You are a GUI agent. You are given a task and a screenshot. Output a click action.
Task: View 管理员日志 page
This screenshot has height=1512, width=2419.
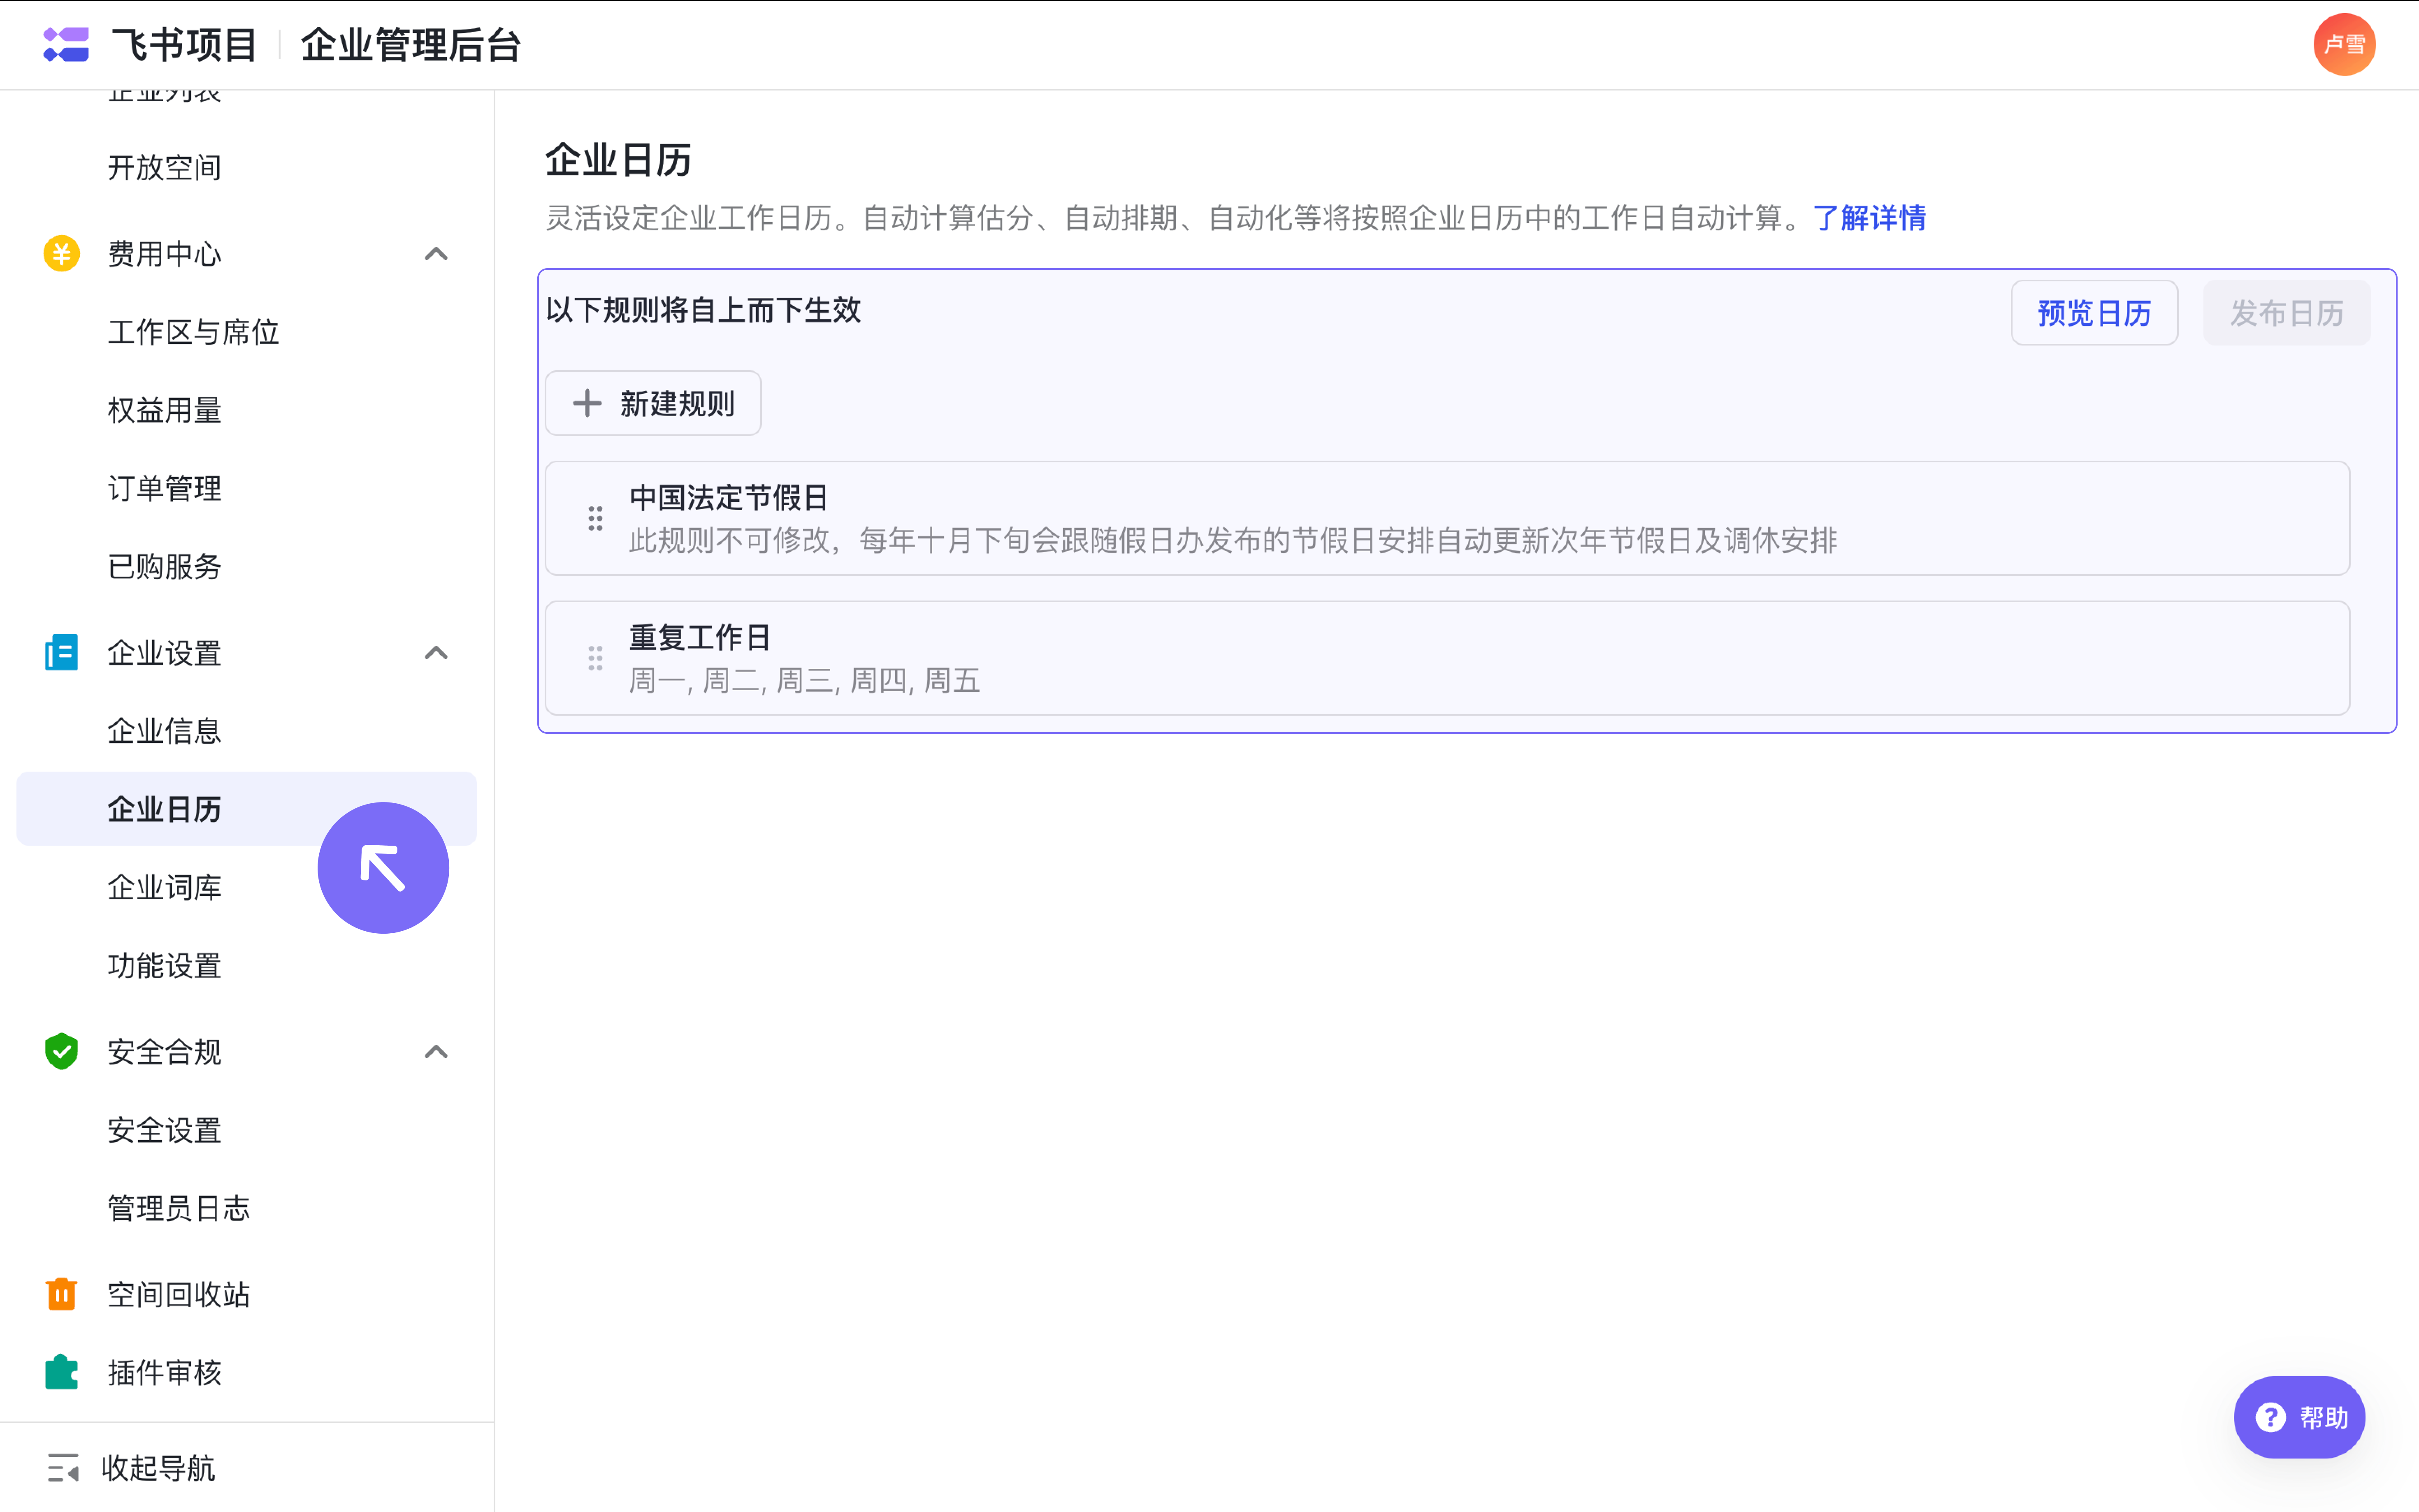tap(178, 1208)
